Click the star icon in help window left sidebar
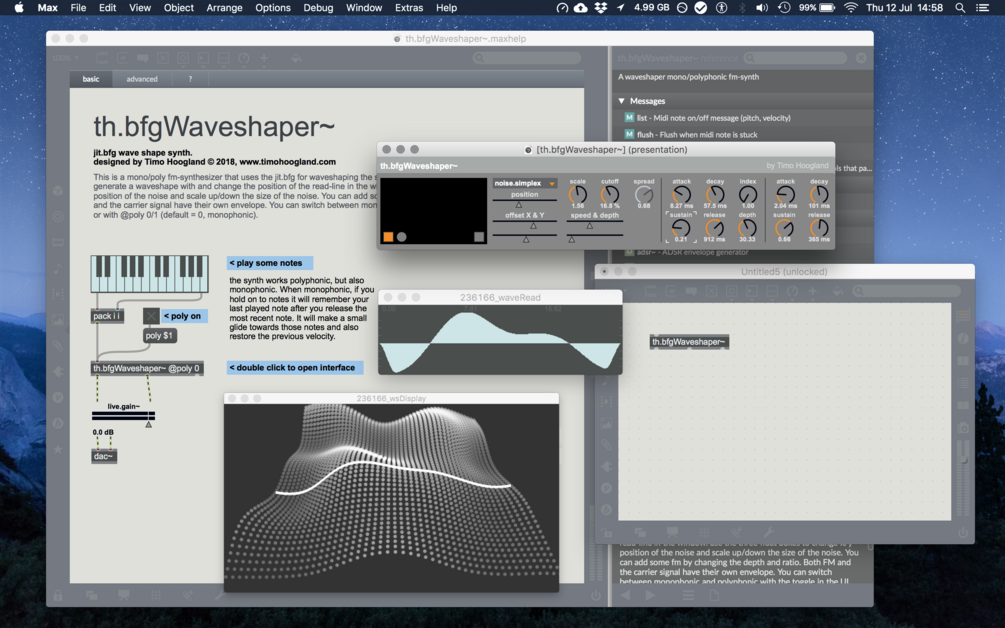This screenshot has height=628, width=1005. coord(58,449)
